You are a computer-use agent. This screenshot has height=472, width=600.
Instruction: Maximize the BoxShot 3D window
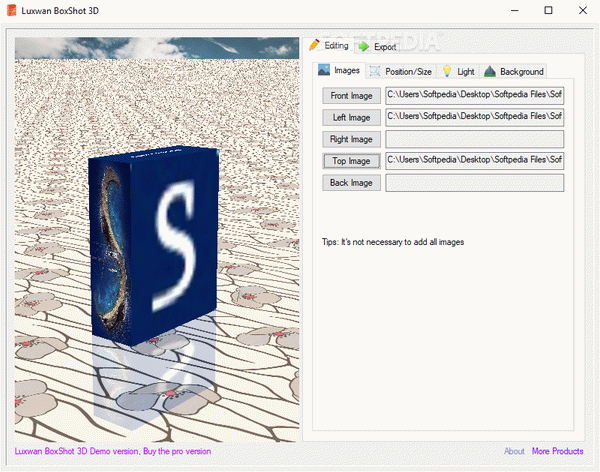pyautogui.click(x=548, y=10)
